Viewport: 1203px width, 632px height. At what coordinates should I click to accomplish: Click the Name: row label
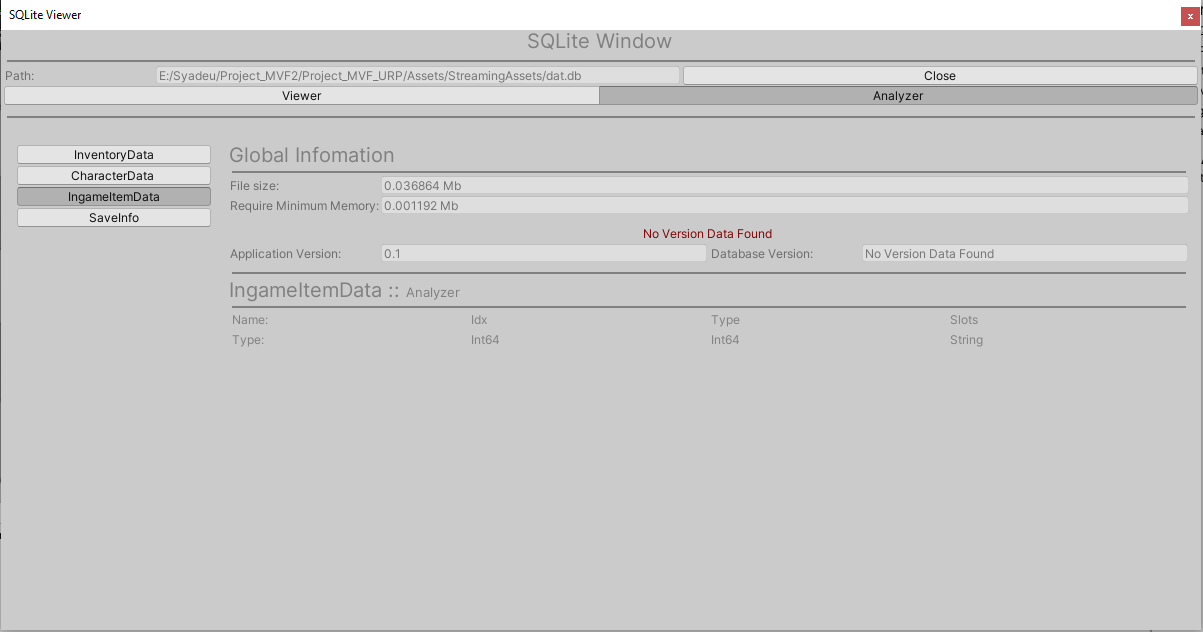pyautogui.click(x=250, y=320)
